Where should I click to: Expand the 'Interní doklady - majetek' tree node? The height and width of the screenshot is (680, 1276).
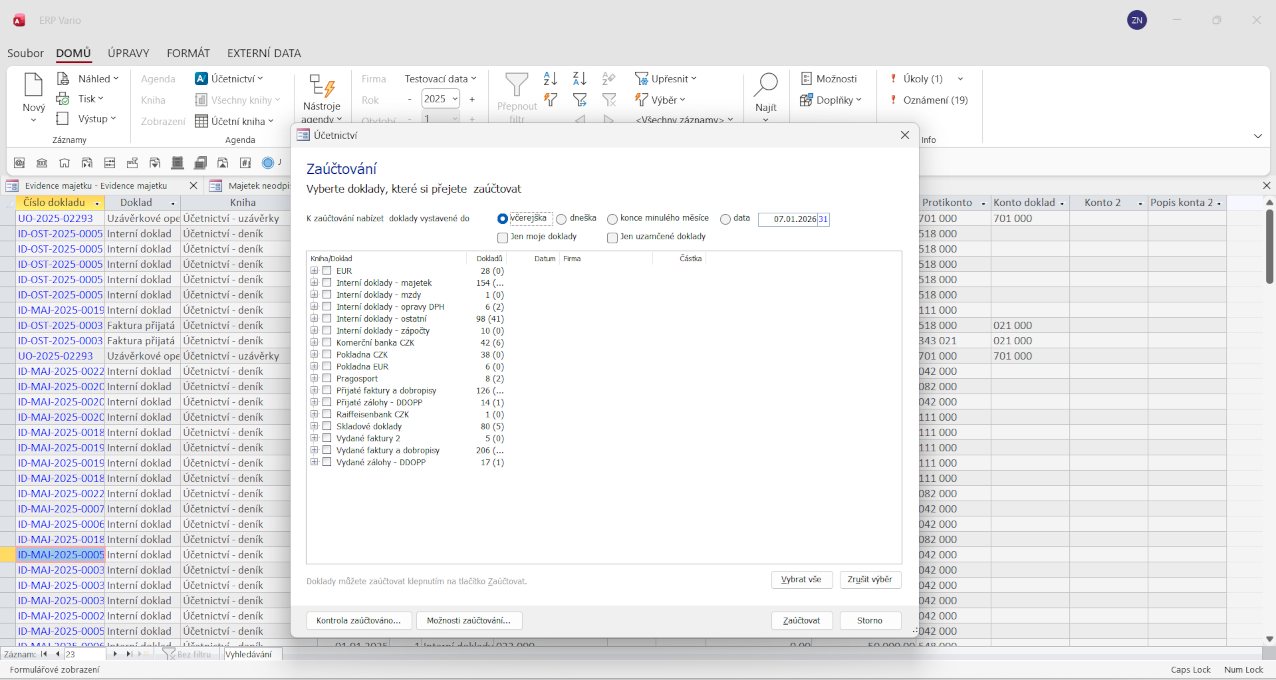(x=314, y=283)
